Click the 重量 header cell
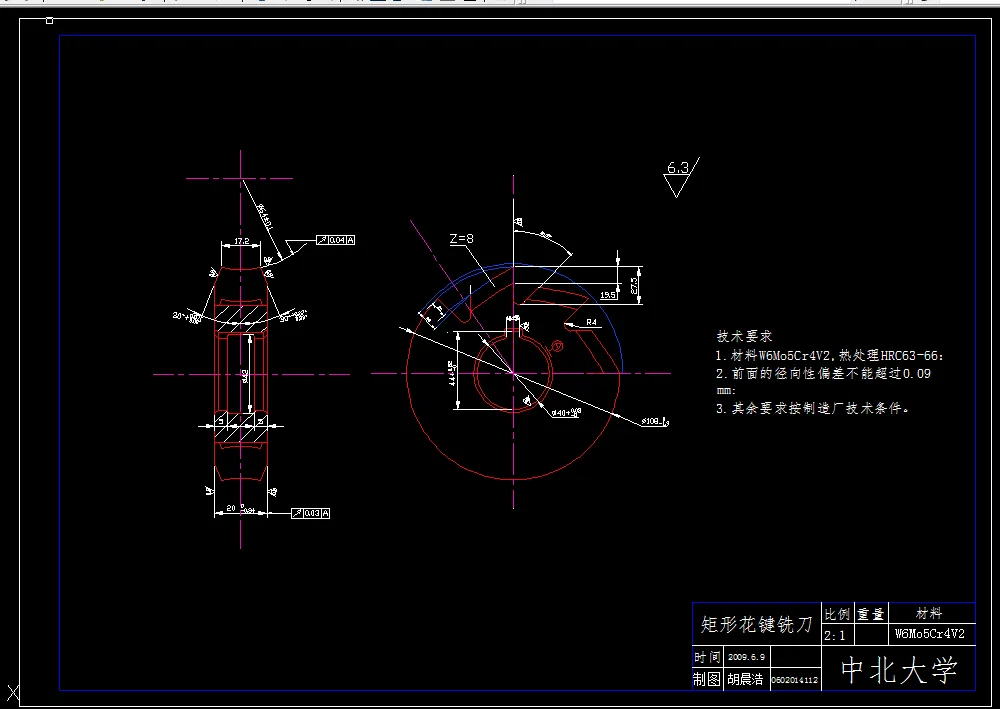The image size is (1000, 709). 871,614
